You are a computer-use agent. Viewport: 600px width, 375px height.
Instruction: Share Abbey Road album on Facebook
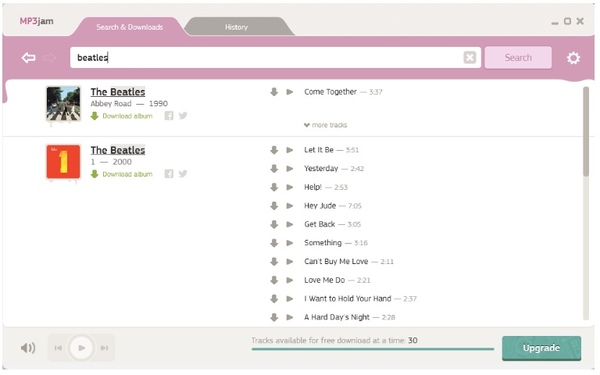click(169, 116)
